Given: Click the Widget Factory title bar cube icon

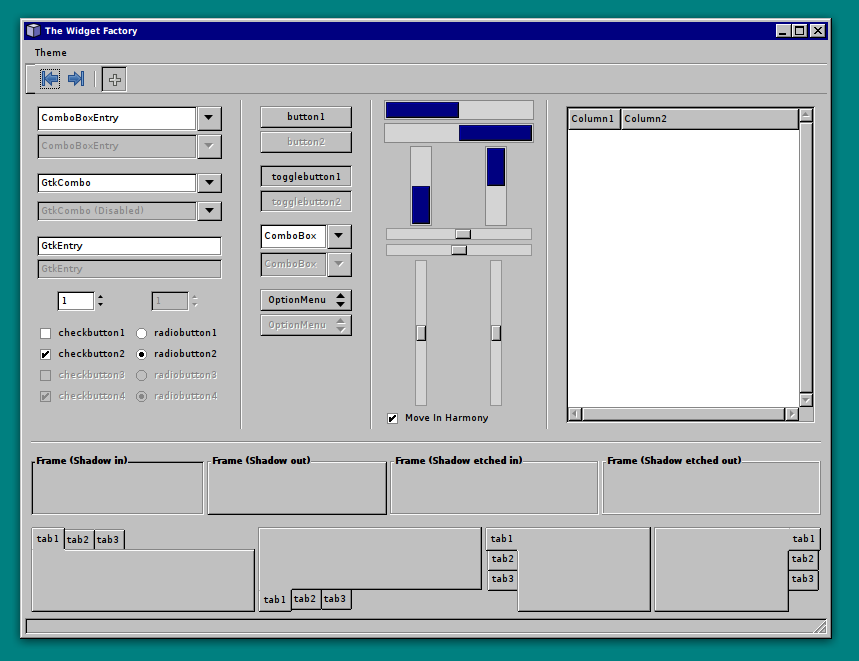Looking at the screenshot, I should point(33,31).
